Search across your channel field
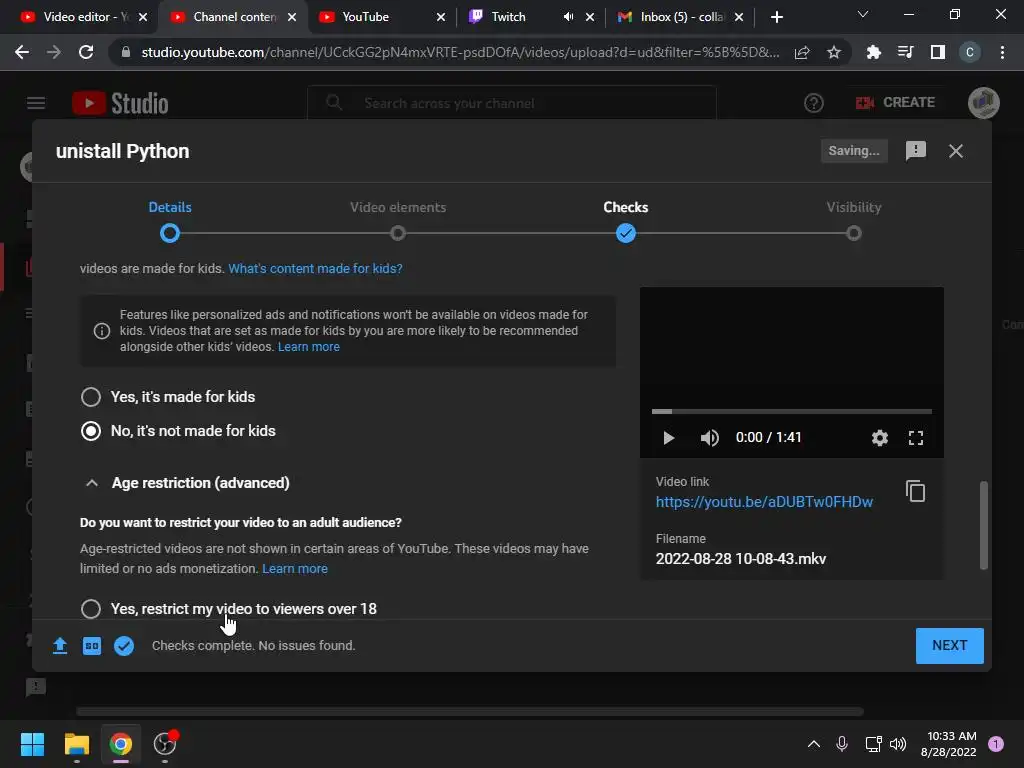Screen dimensions: 1024x768 [x=512, y=103]
